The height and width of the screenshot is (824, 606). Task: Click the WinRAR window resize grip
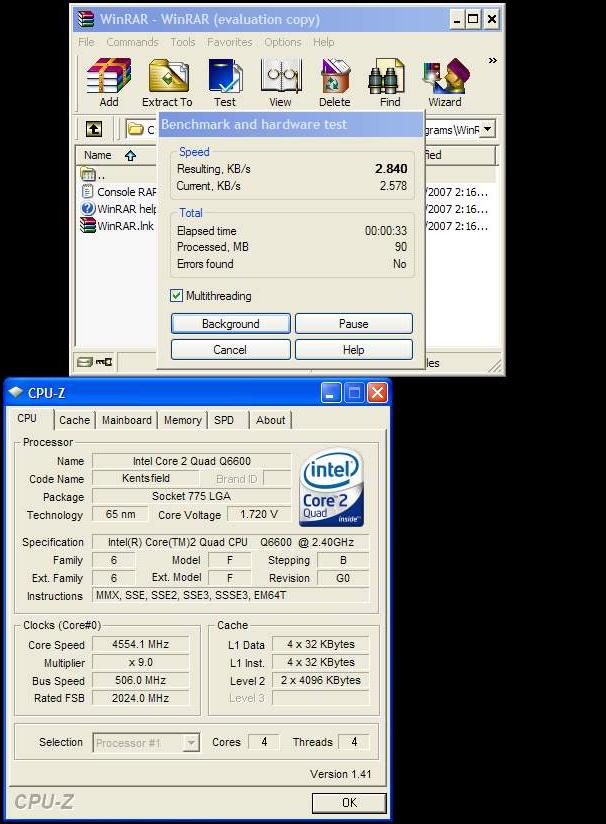click(x=496, y=366)
